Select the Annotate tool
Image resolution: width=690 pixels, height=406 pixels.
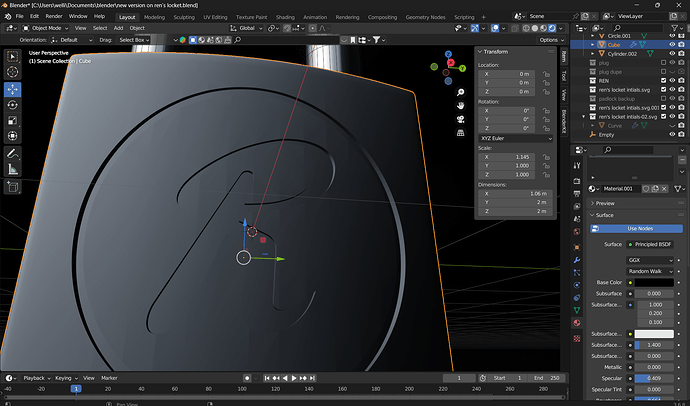click(12, 154)
